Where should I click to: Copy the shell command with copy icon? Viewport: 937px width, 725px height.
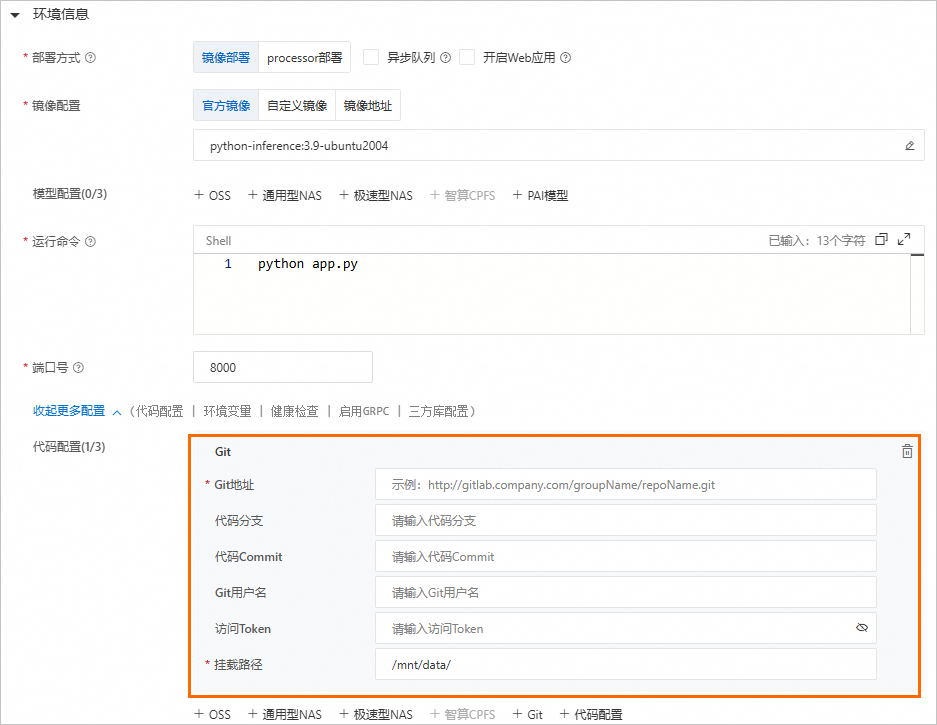[881, 240]
